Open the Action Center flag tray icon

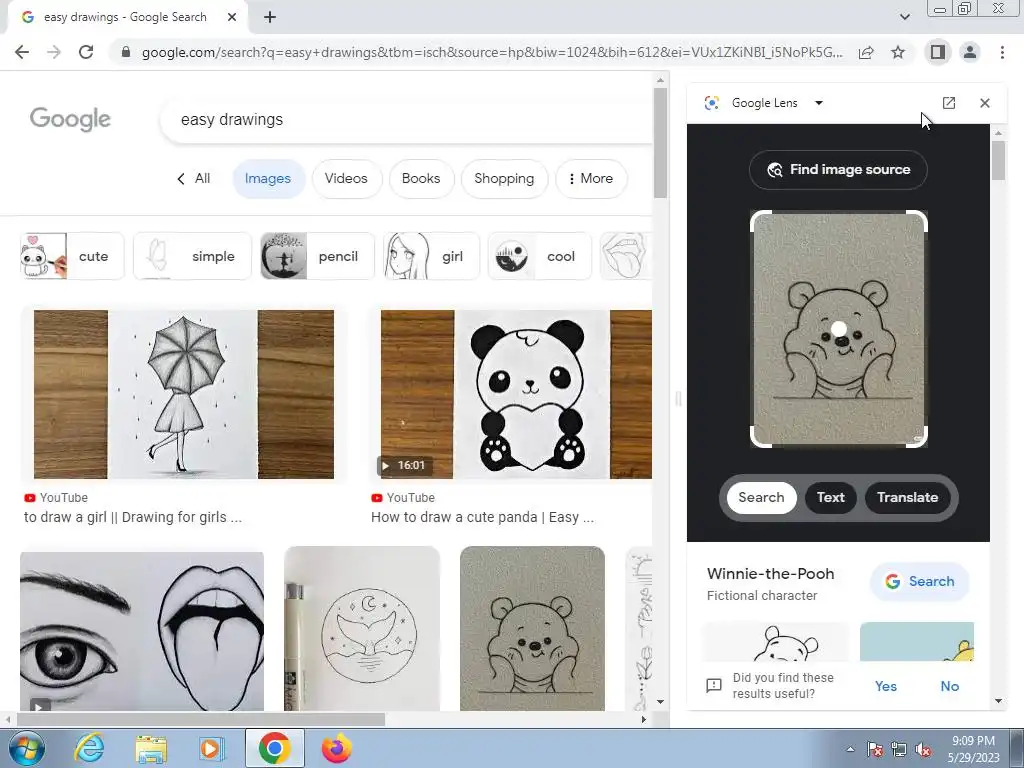(x=874, y=750)
